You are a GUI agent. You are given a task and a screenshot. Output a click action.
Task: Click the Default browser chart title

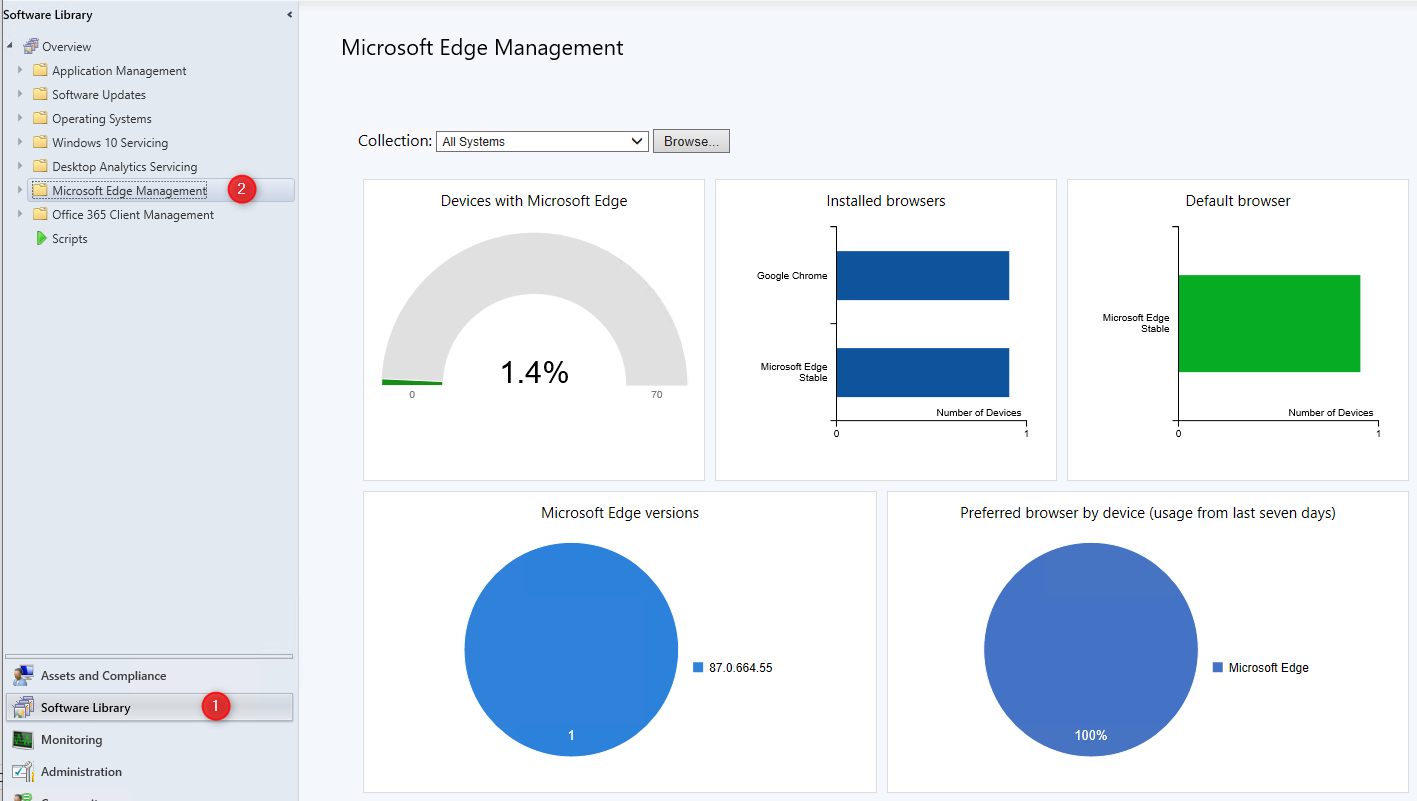[1238, 201]
